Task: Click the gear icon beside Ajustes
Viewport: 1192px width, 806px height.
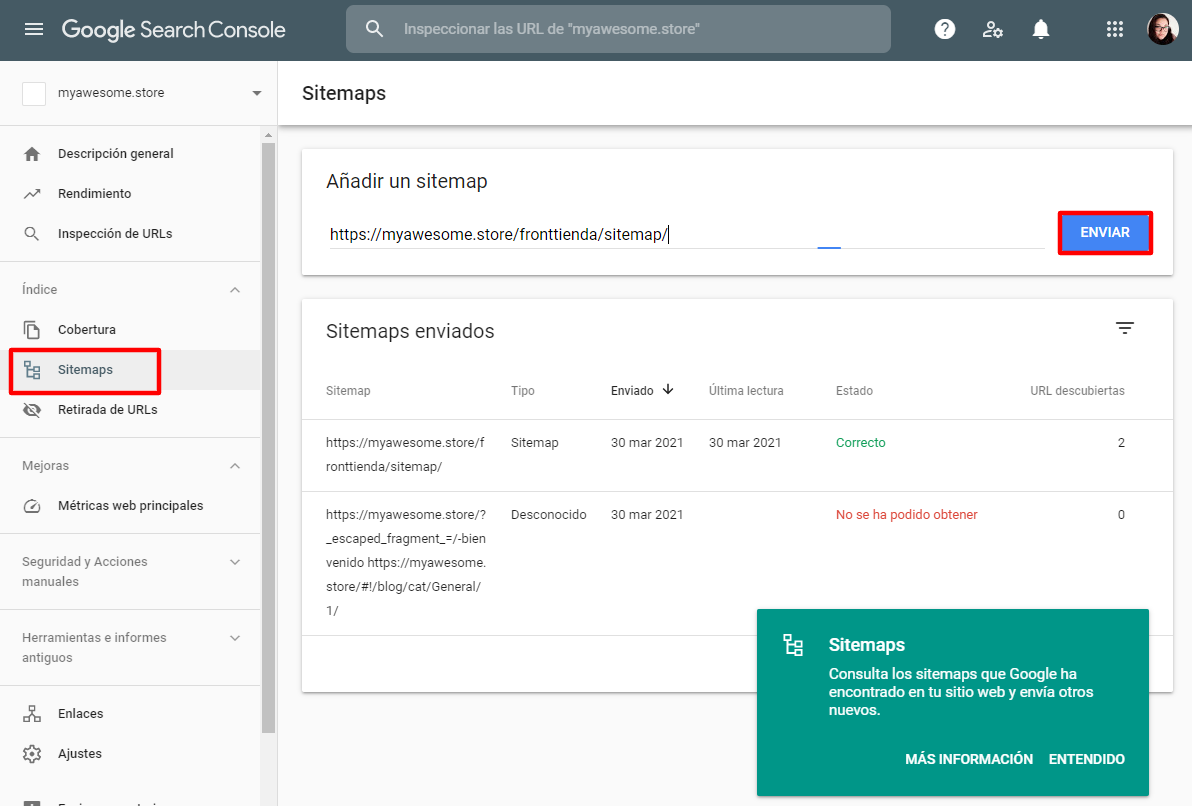Action: tap(32, 754)
